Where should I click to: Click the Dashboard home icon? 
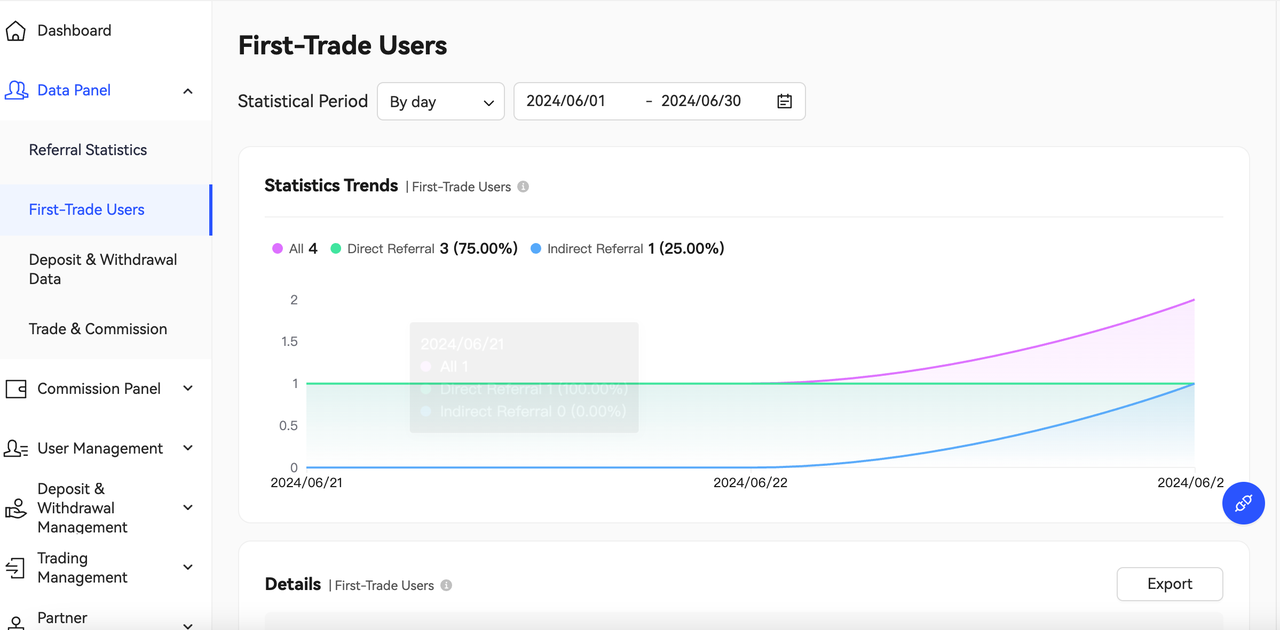[15, 31]
